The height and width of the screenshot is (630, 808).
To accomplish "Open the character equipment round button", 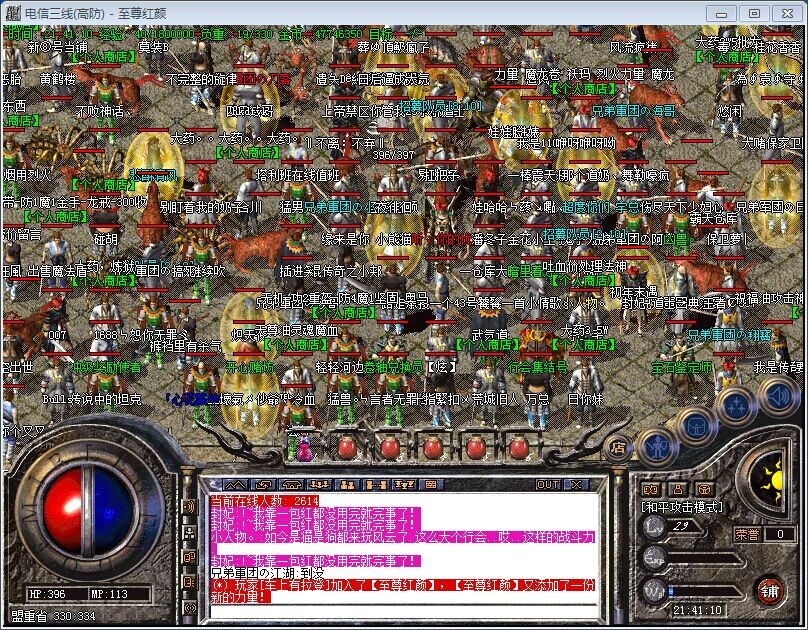I will [656, 447].
